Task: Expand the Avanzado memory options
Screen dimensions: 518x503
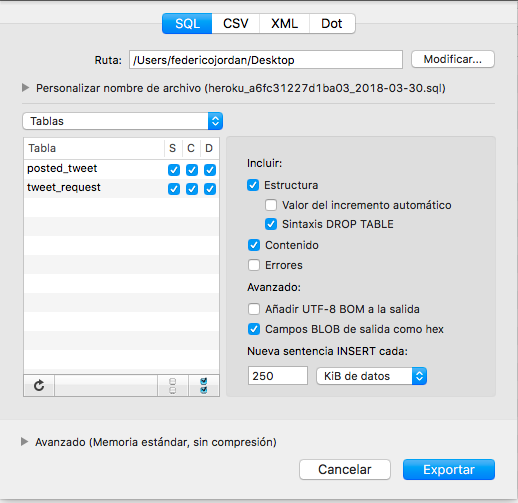Action: [24, 442]
